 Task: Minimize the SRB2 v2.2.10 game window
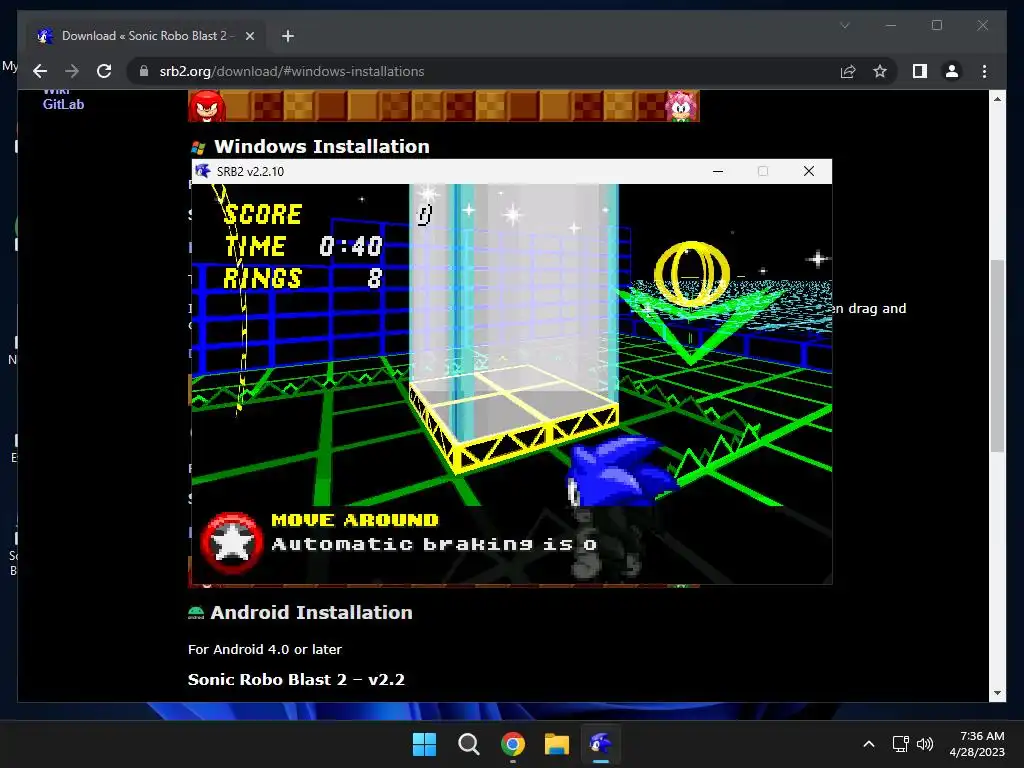[718, 171]
